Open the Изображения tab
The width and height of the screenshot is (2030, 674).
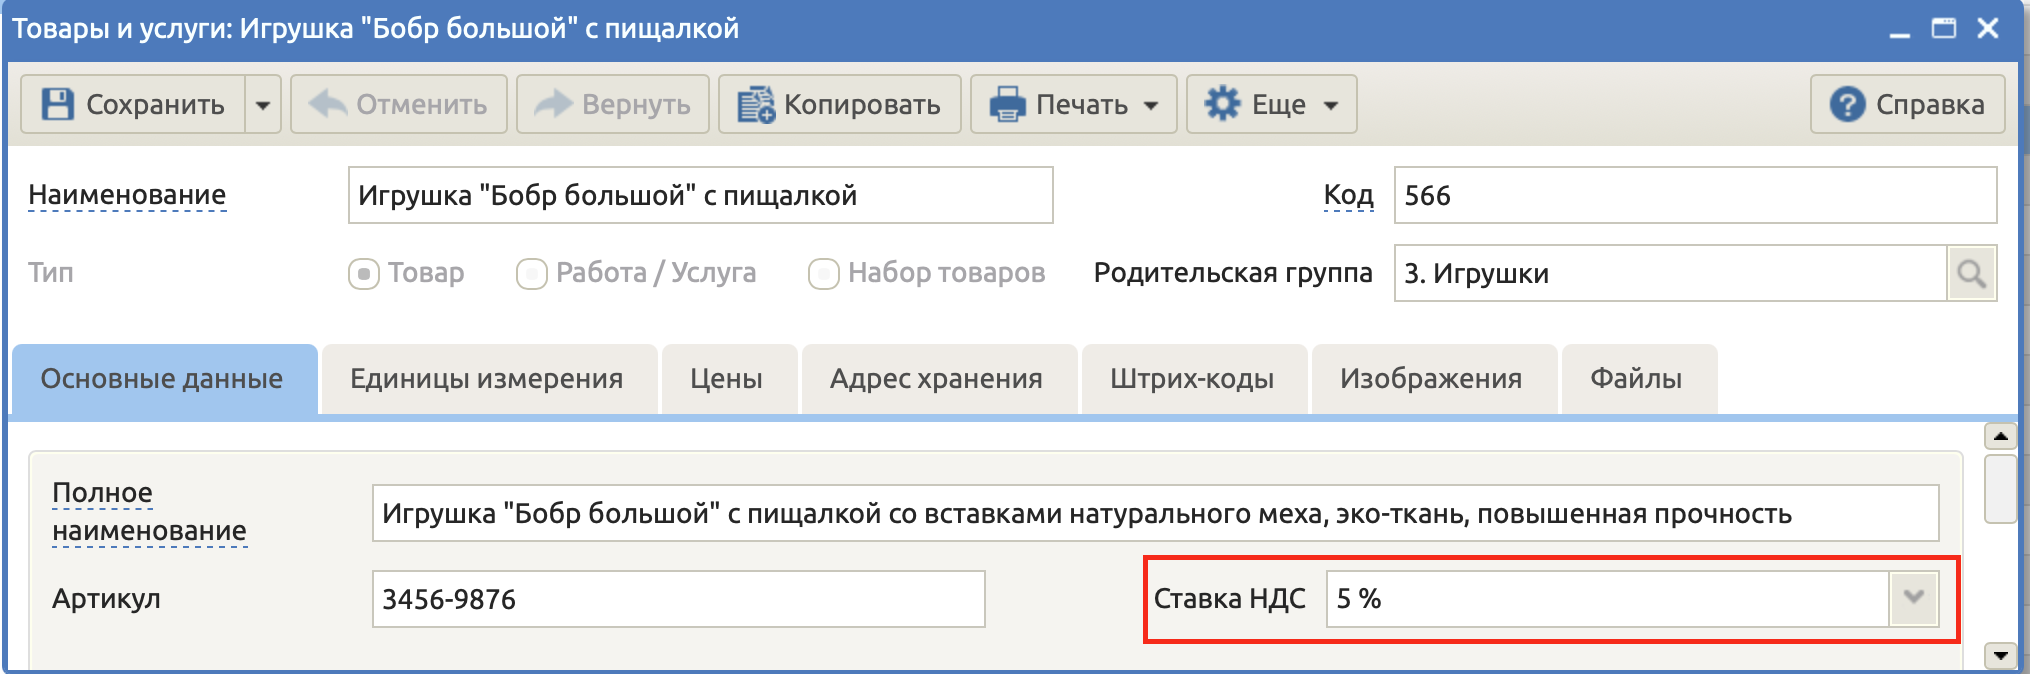click(x=1431, y=379)
